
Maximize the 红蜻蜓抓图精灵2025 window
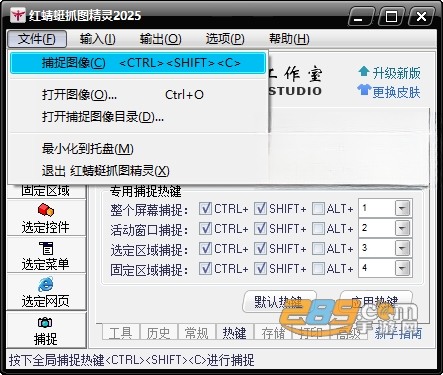click(x=392, y=16)
